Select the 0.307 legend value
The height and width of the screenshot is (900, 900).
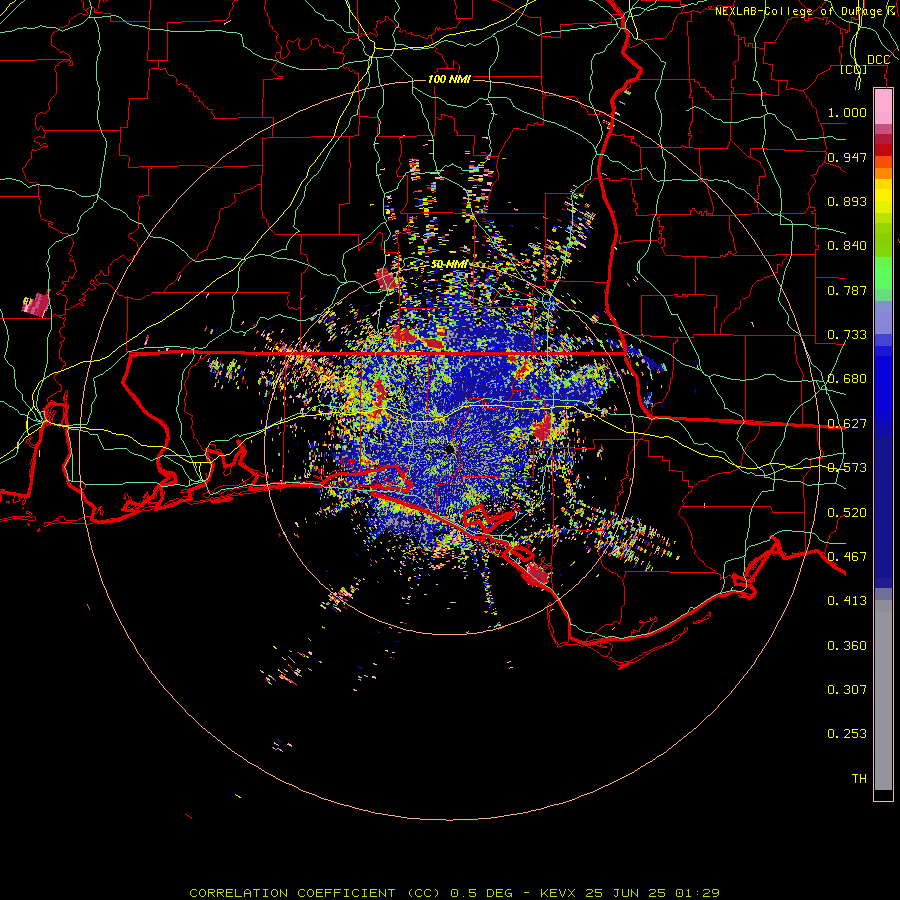(847, 690)
